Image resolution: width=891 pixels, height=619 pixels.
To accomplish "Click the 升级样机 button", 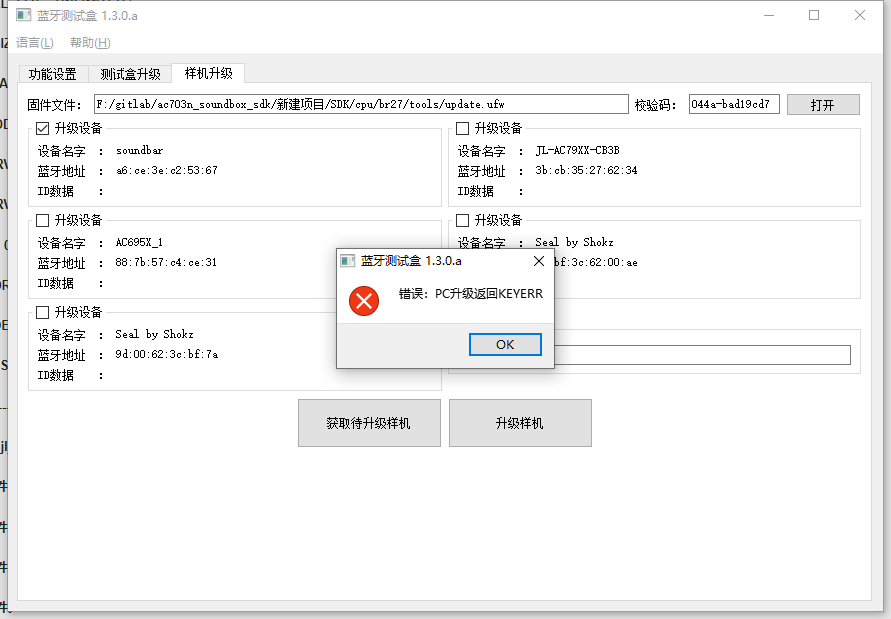I will coord(520,423).
